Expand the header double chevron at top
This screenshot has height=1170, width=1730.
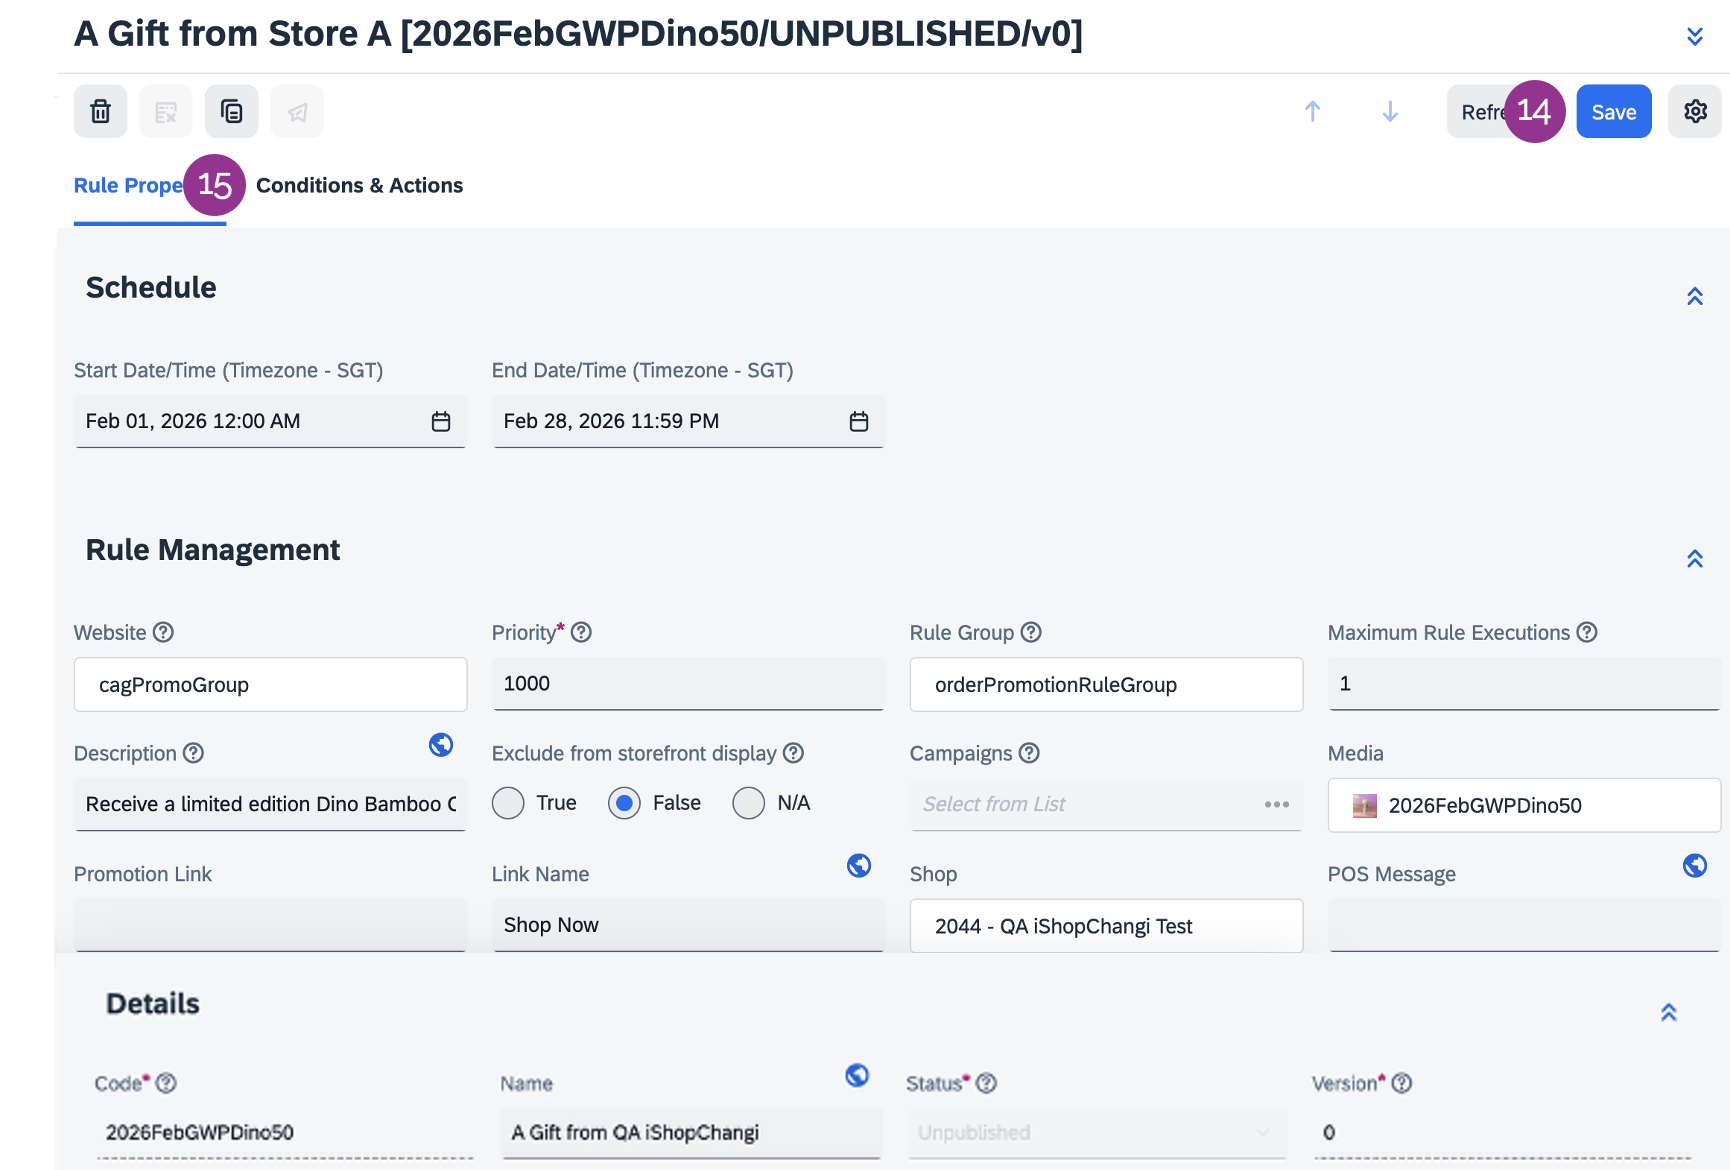pyautogui.click(x=1694, y=36)
